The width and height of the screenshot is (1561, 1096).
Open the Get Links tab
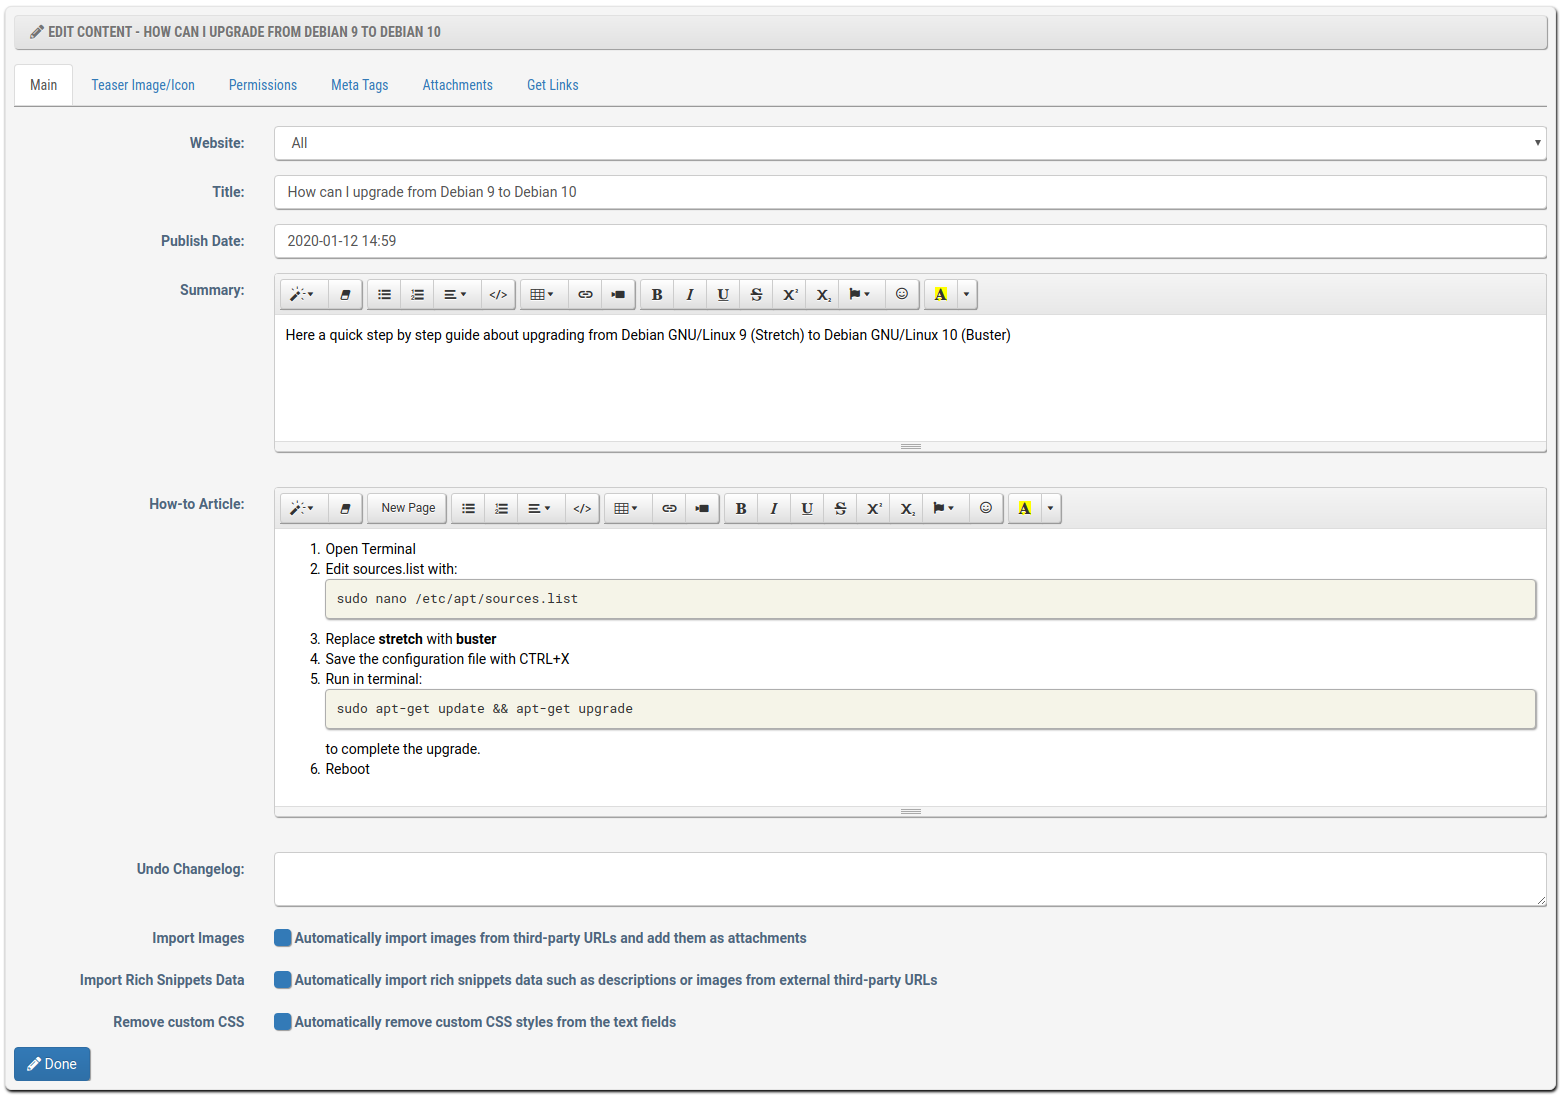pyautogui.click(x=553, y=85)
